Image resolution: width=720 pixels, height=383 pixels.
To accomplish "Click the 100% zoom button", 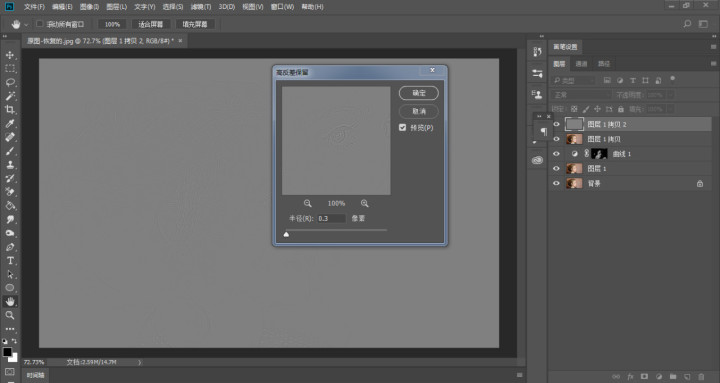I will [x=112, y=24].
